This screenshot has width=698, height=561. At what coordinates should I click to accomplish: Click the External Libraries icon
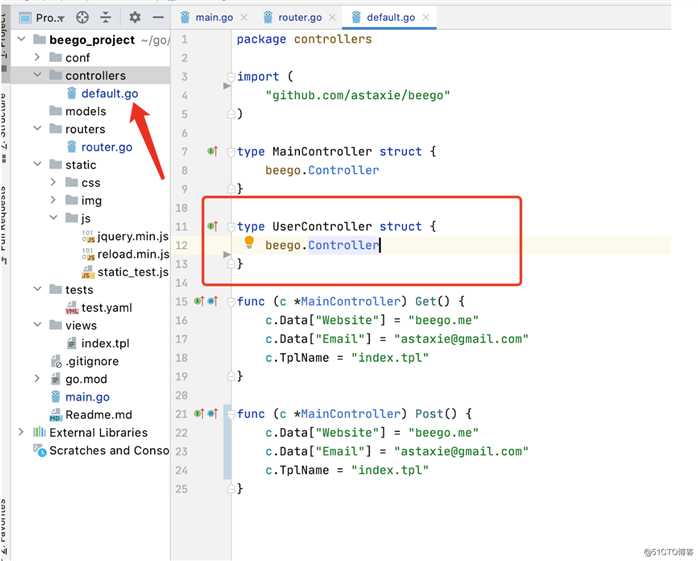click(x=39, y=432)
